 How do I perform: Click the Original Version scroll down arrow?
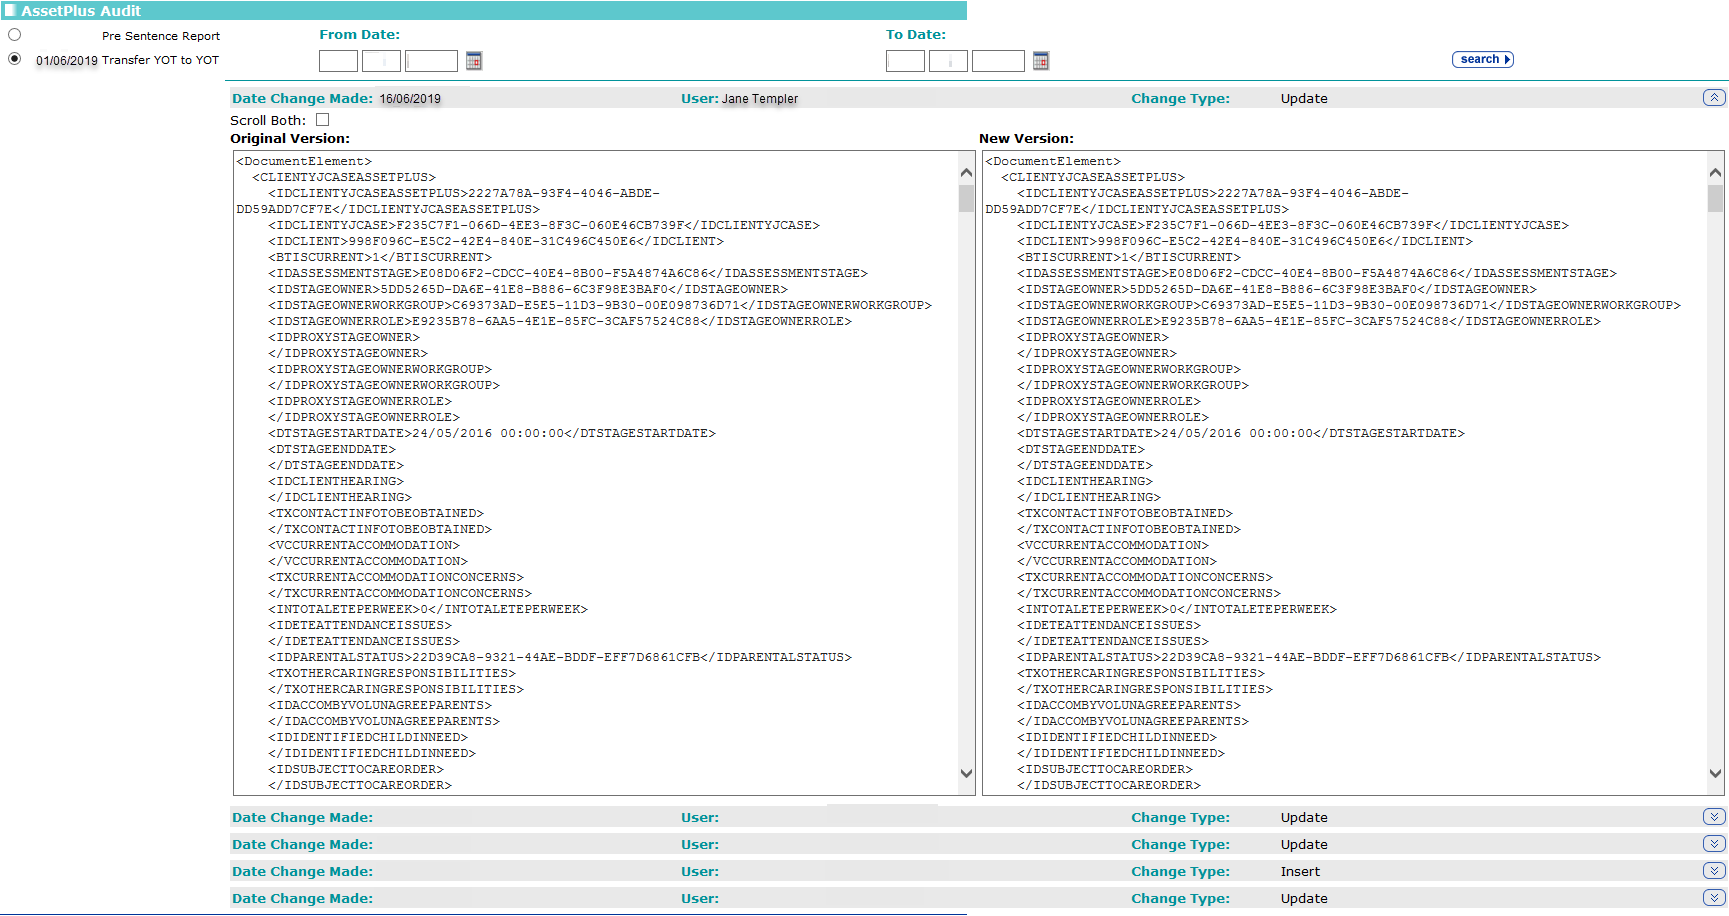(x=966, y=773)
